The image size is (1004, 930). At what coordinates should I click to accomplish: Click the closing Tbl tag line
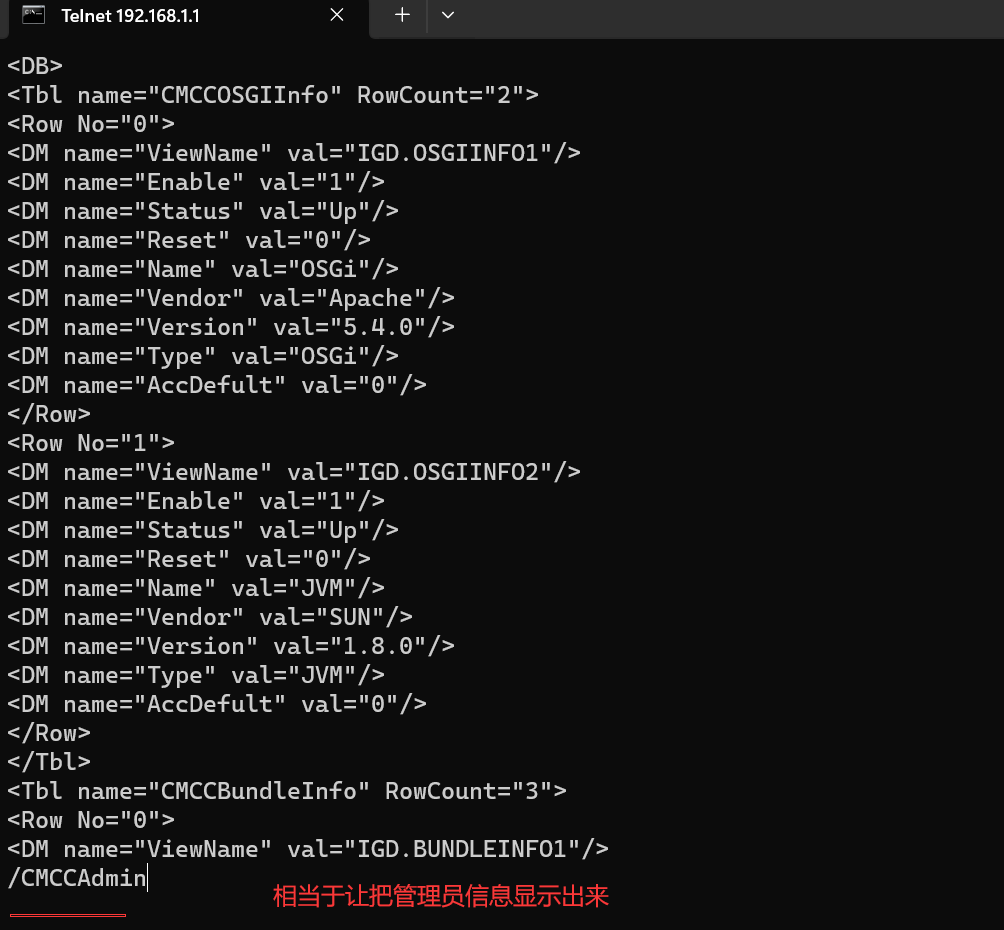pyautogui.click(x=49, y=762)
